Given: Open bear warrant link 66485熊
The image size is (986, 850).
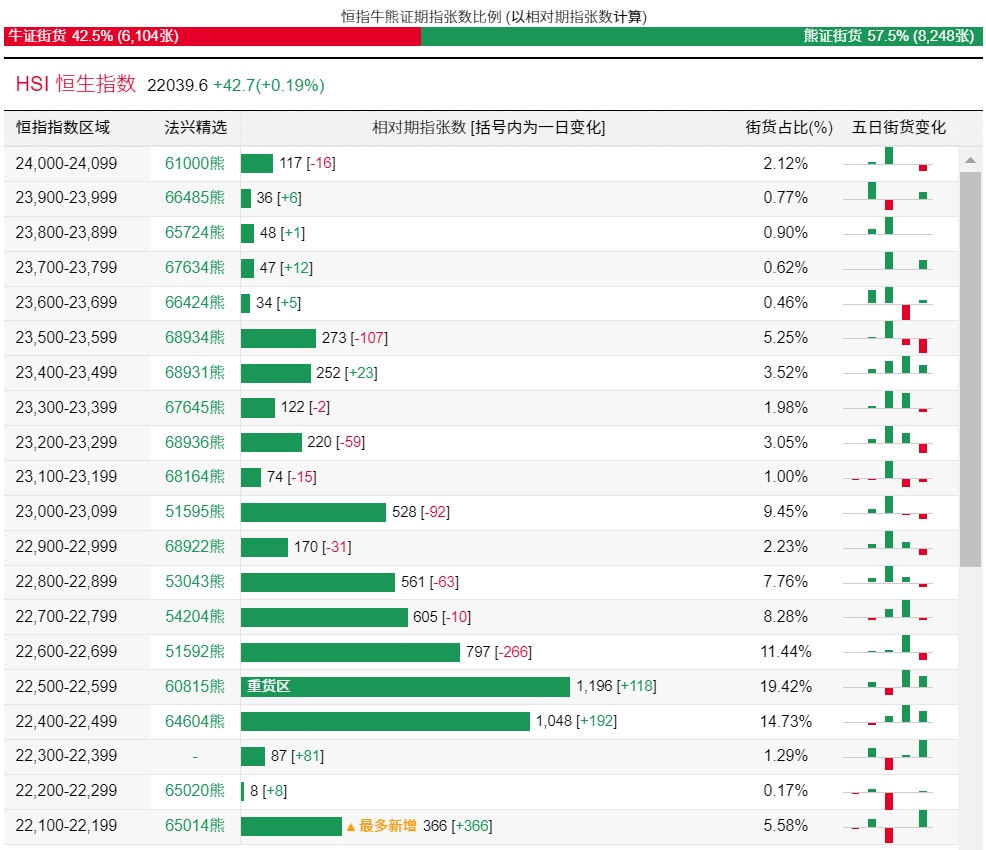Looking at the screenshot, I should [195, 198].
